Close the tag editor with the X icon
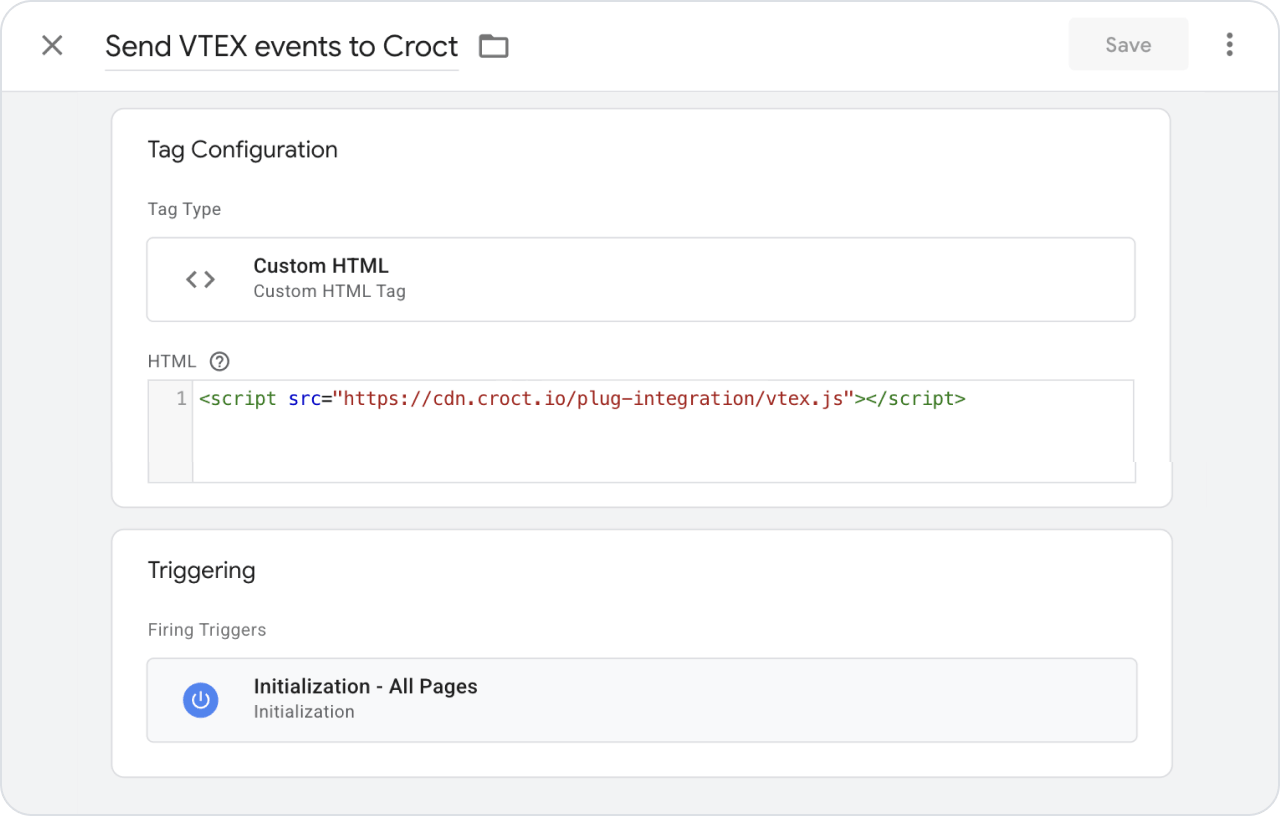This screenshot has width=1280, height=816. (52, 45)
